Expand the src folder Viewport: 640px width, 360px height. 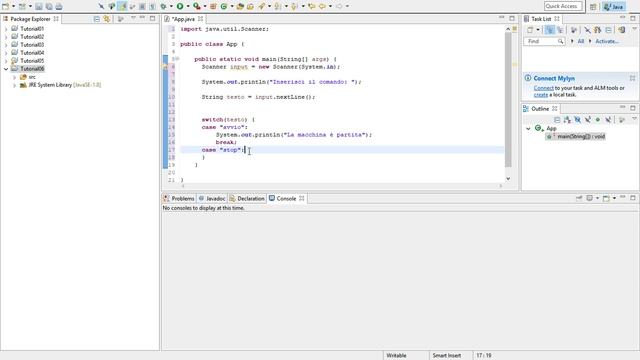click(x=15, y=77)
